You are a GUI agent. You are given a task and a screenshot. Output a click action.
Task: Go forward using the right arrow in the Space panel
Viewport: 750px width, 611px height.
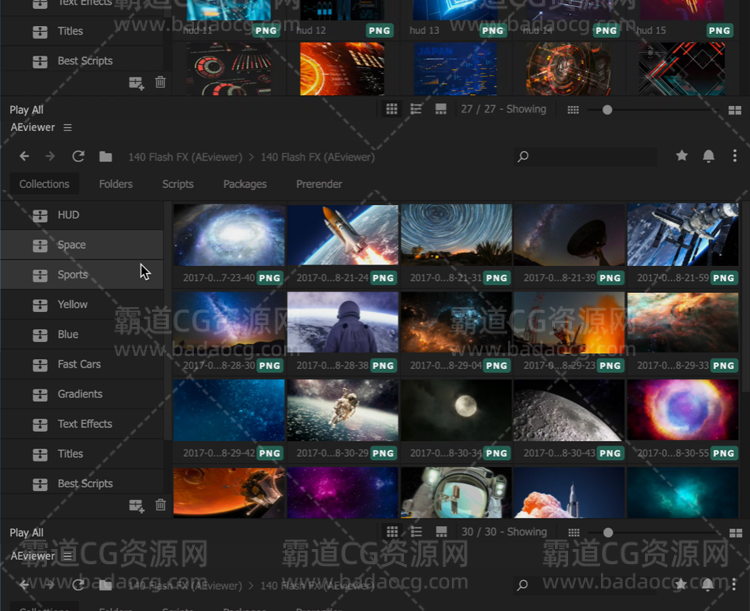click(x=50, y=156)
